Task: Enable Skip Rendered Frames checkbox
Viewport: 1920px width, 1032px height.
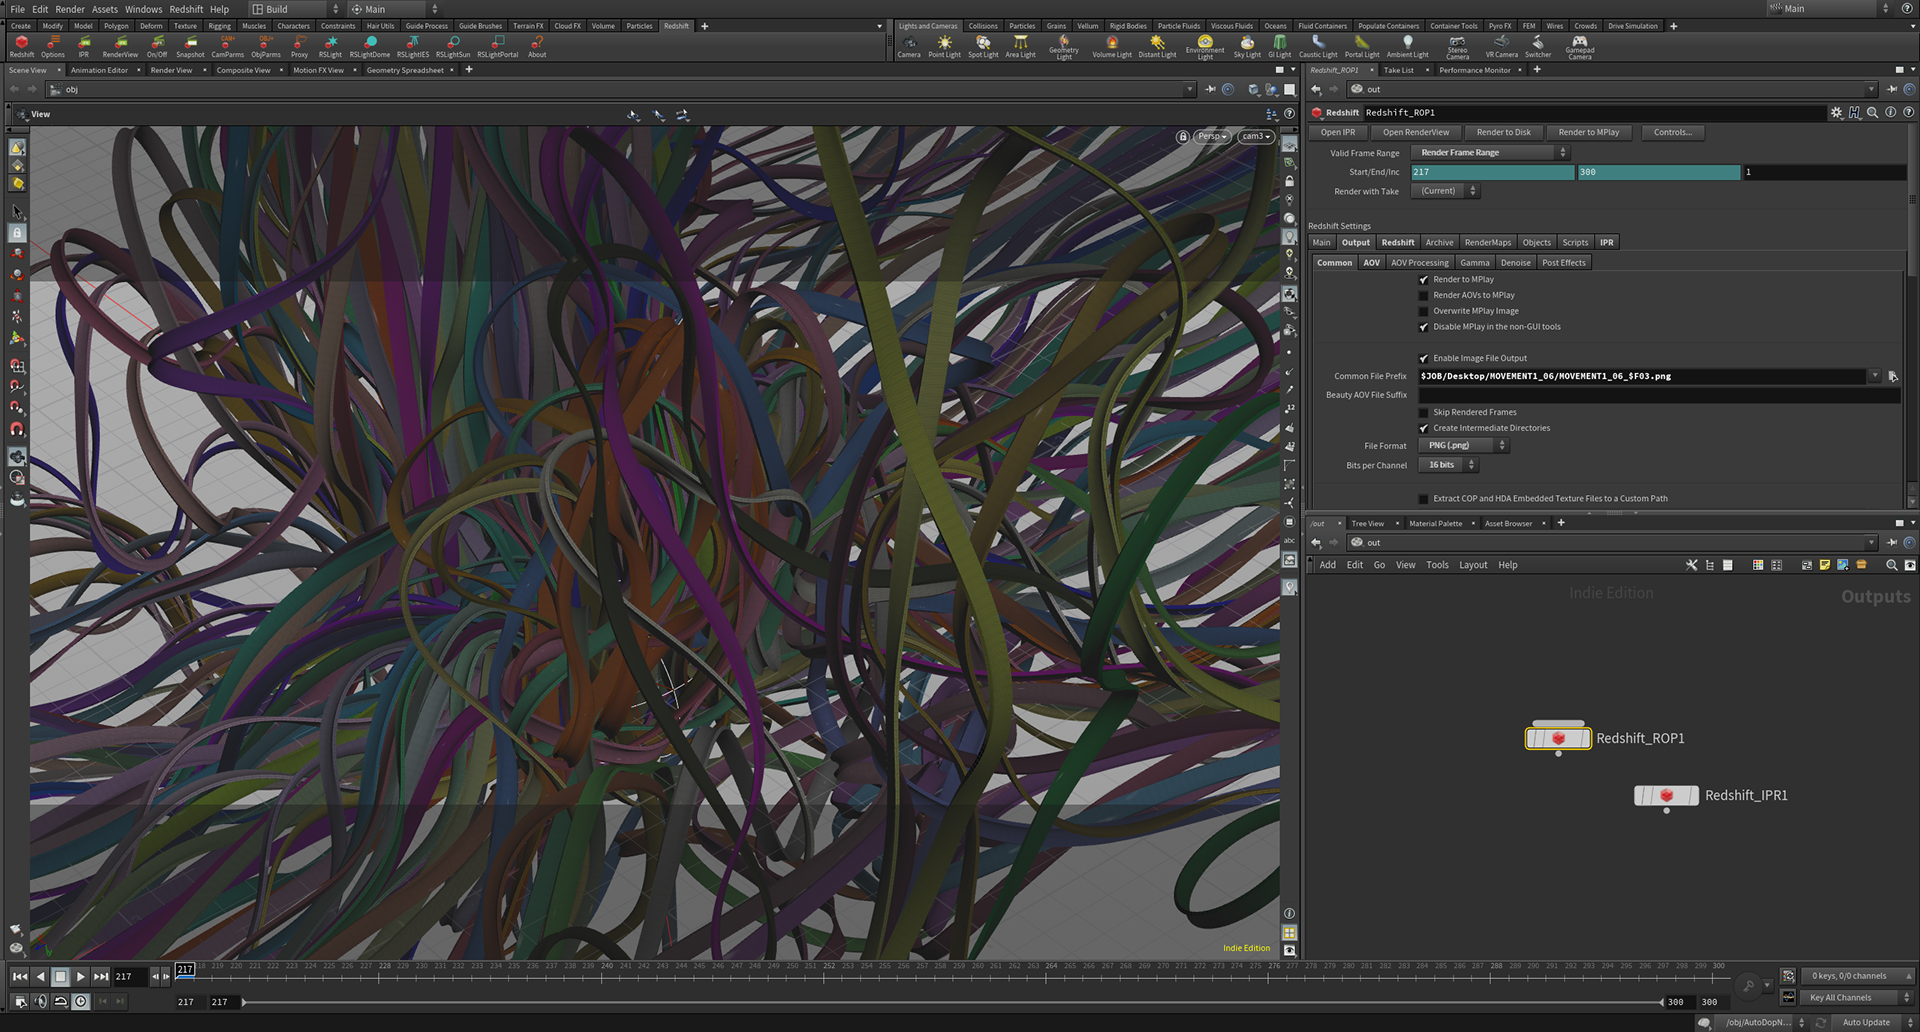Action: pyautogui.click(x=1424, y=412)
